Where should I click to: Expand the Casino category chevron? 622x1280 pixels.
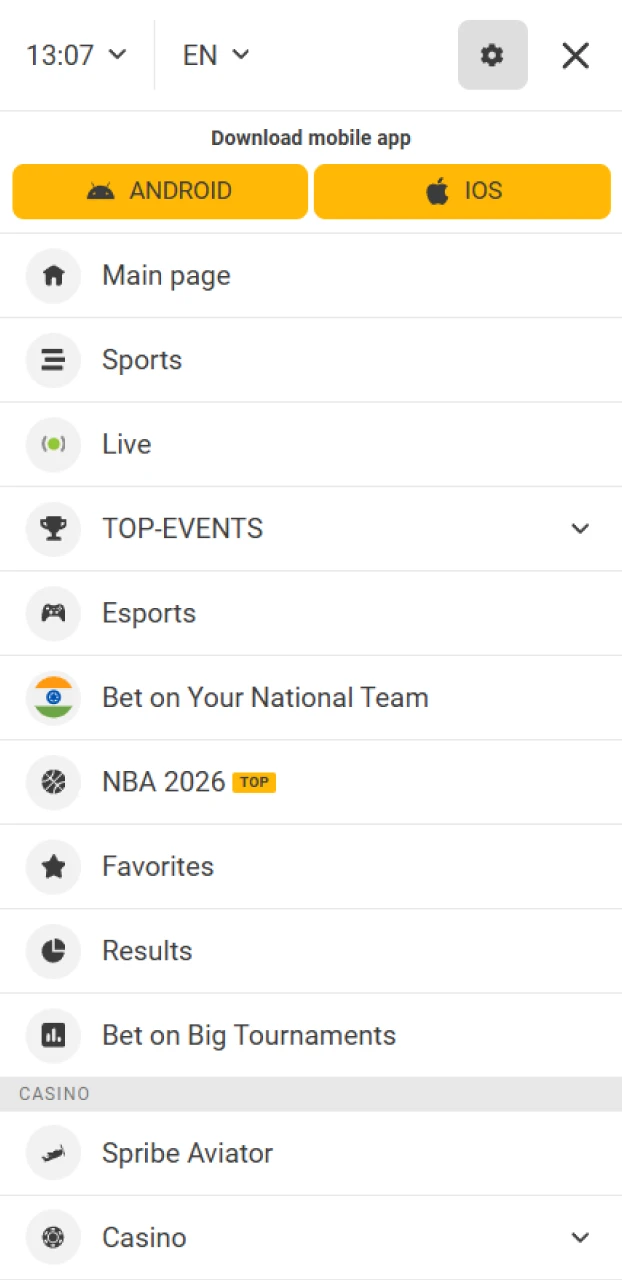pyautogui.click(x=580, y=1237)
